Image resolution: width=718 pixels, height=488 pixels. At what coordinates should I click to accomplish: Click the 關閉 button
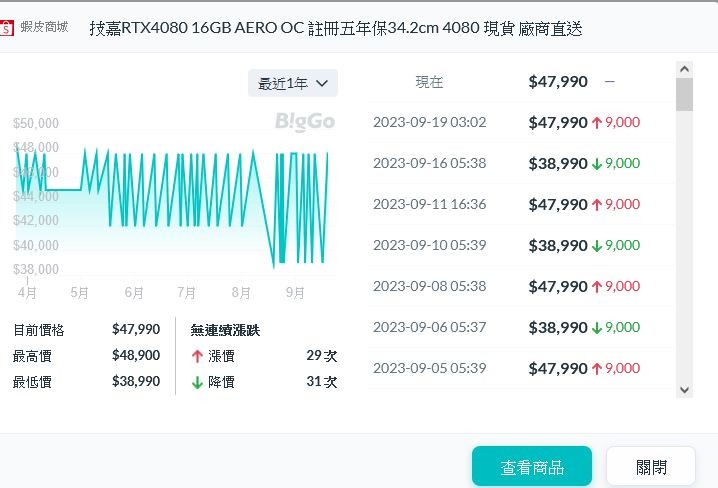coord(651,466)
